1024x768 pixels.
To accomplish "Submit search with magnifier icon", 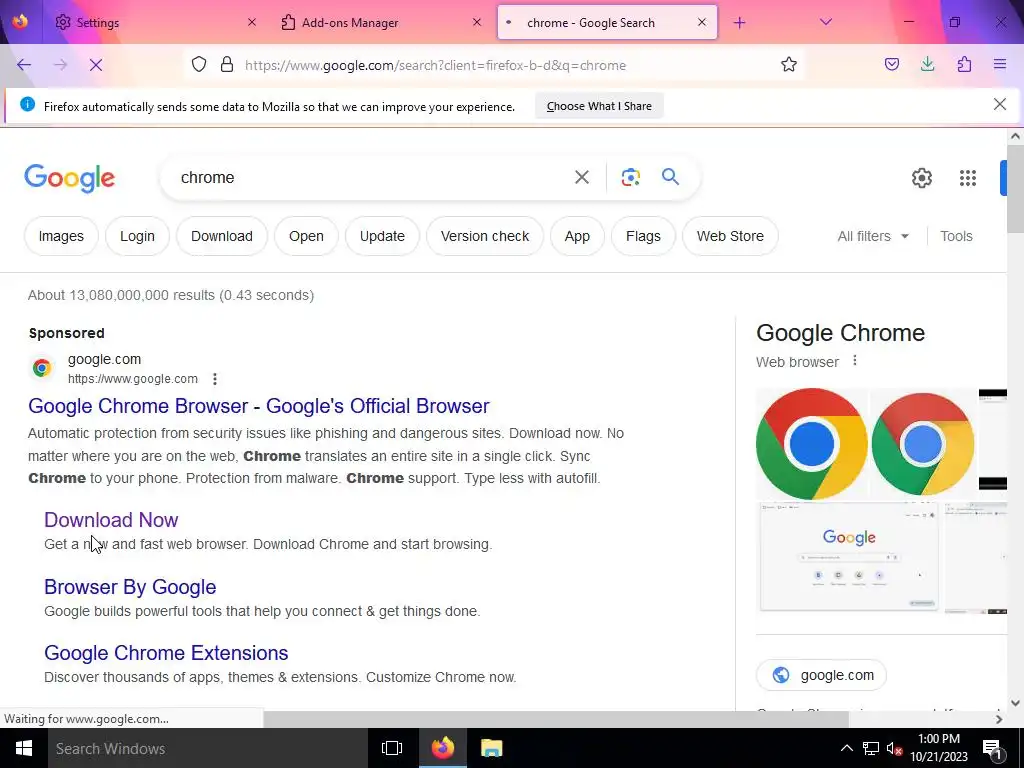I will (x=671, y=177).
